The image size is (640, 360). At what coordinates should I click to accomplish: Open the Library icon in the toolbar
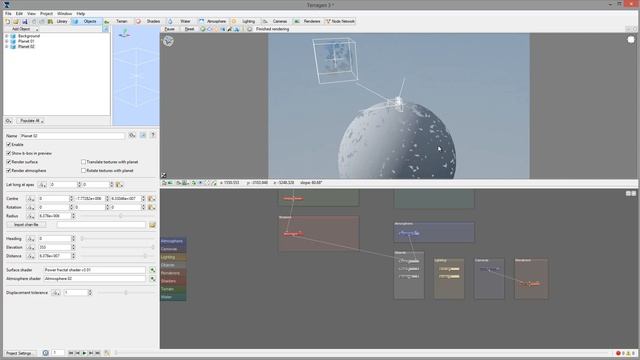click(51, 21)
